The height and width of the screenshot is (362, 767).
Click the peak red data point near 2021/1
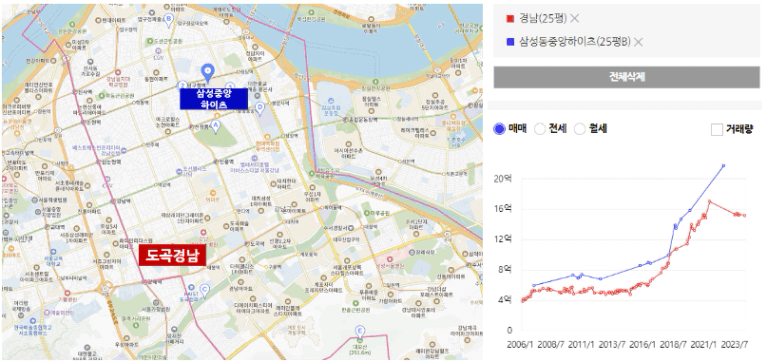pyautogui.click(x=709, y=201)
